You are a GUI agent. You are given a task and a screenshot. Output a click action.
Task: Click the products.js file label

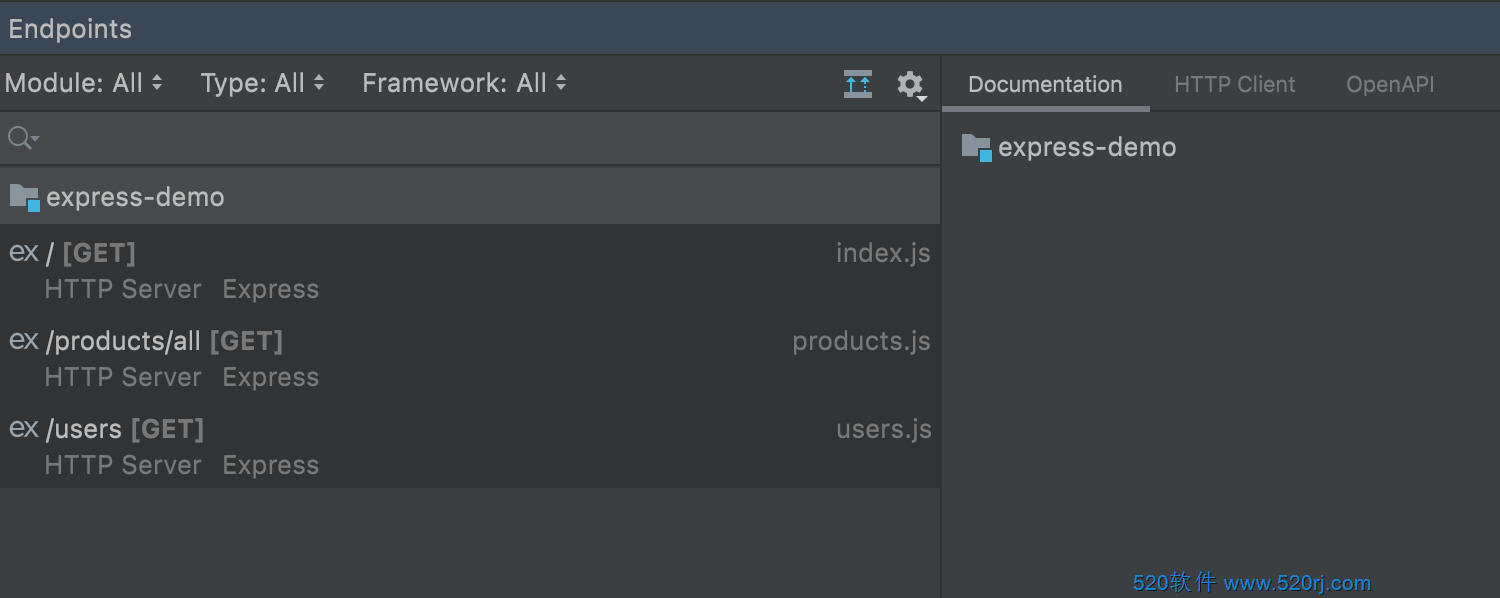click(x=861, y=341)
